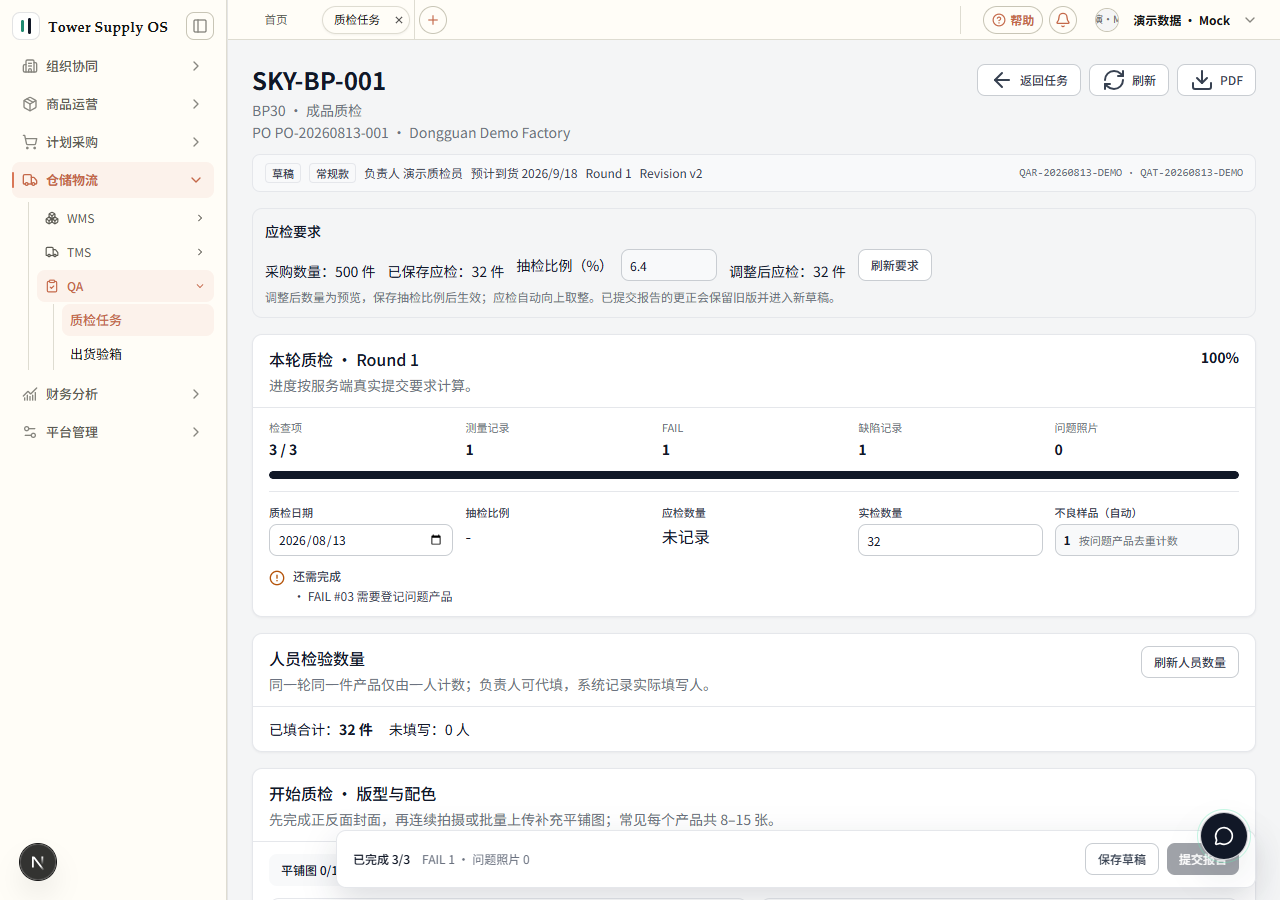Click the 平台管理 settings icon
The width and height of the screenshot is (1280, 900).
tap(30, 432)
